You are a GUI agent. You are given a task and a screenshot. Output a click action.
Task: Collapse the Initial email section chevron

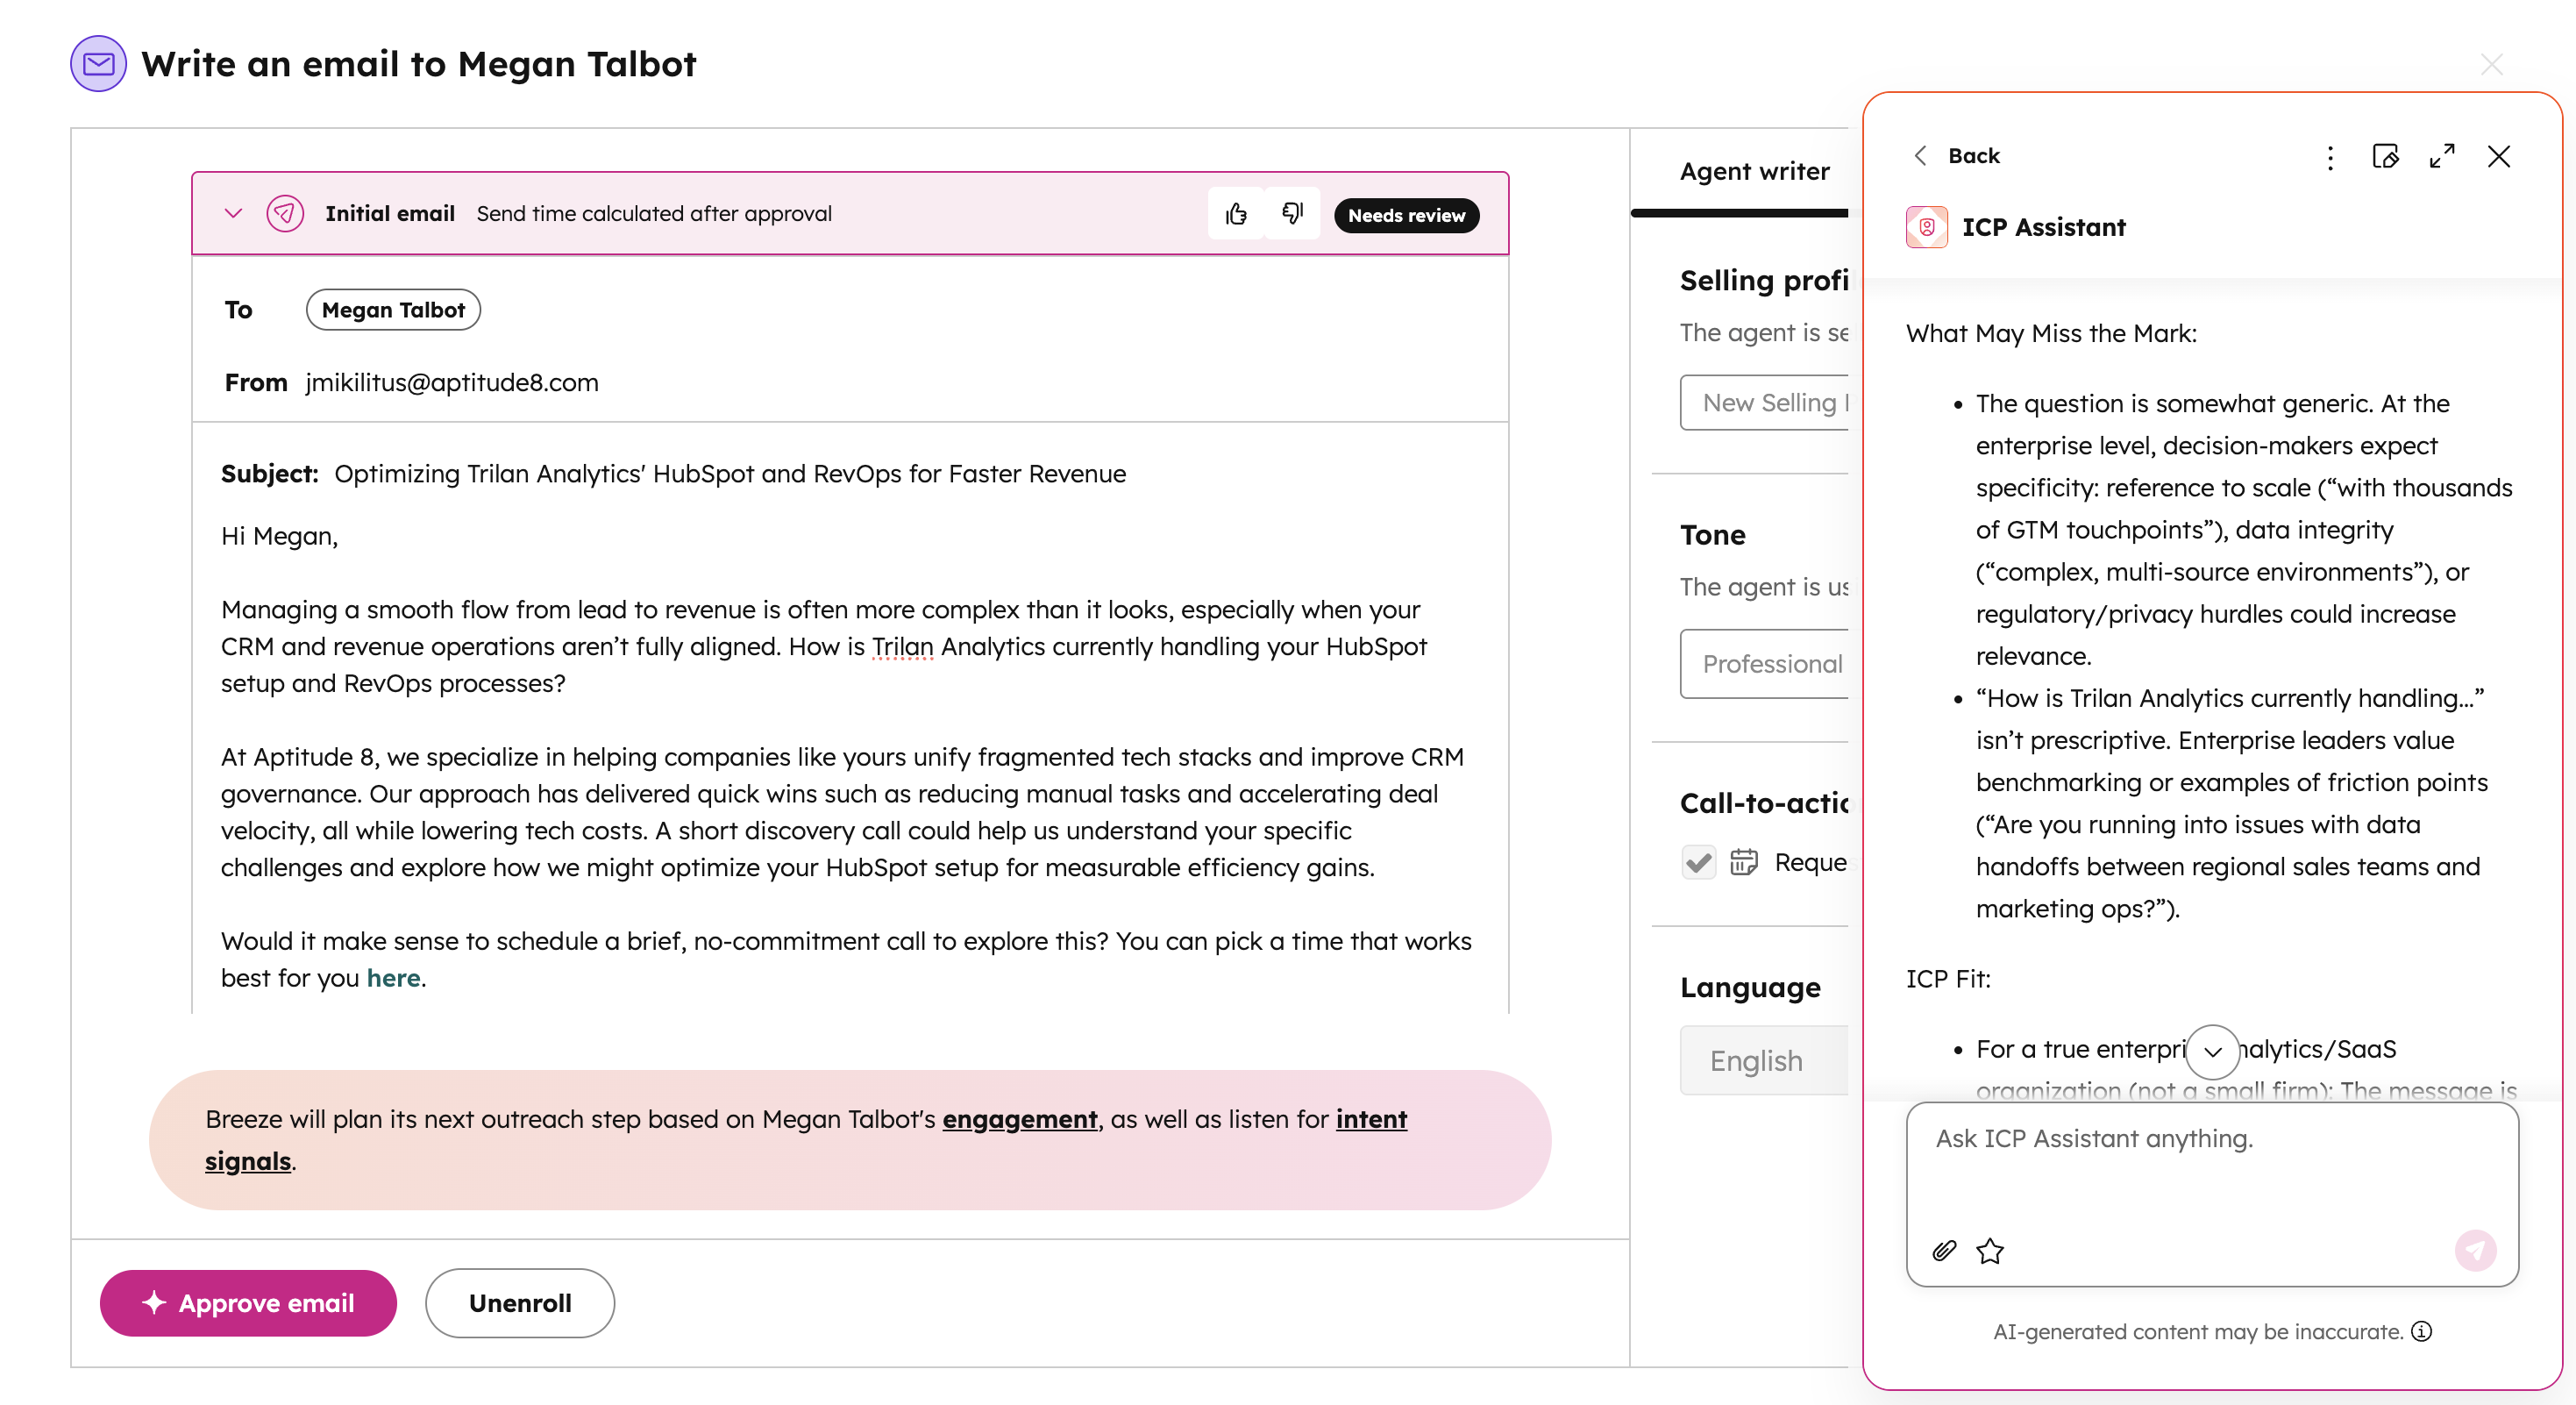tap(233, 214)
